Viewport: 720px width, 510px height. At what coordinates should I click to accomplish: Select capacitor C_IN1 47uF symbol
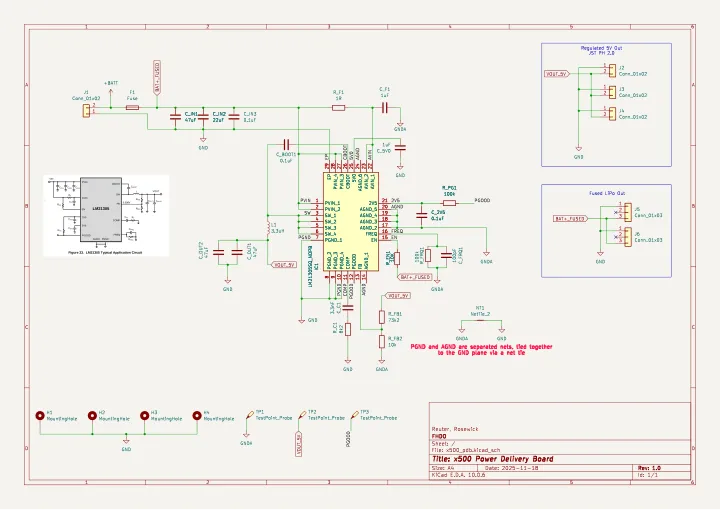pyautogui.click(x=175, y=117)
